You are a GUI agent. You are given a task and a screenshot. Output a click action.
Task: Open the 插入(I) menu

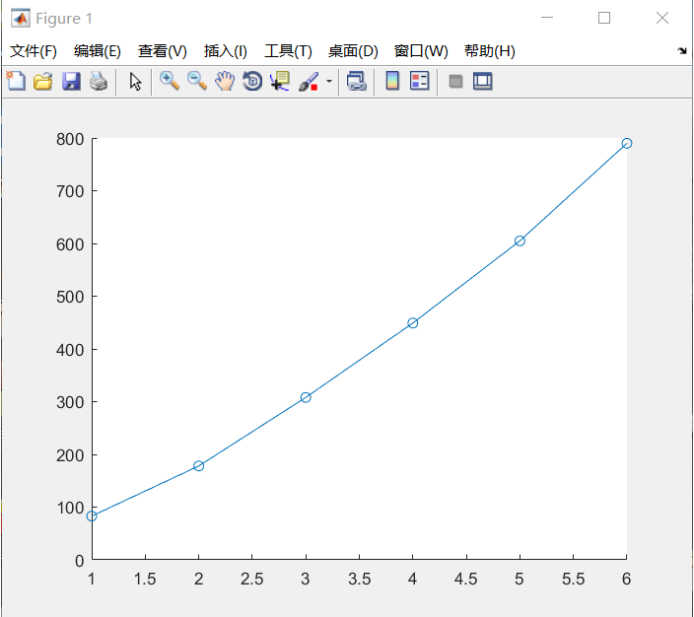point(225,51)
